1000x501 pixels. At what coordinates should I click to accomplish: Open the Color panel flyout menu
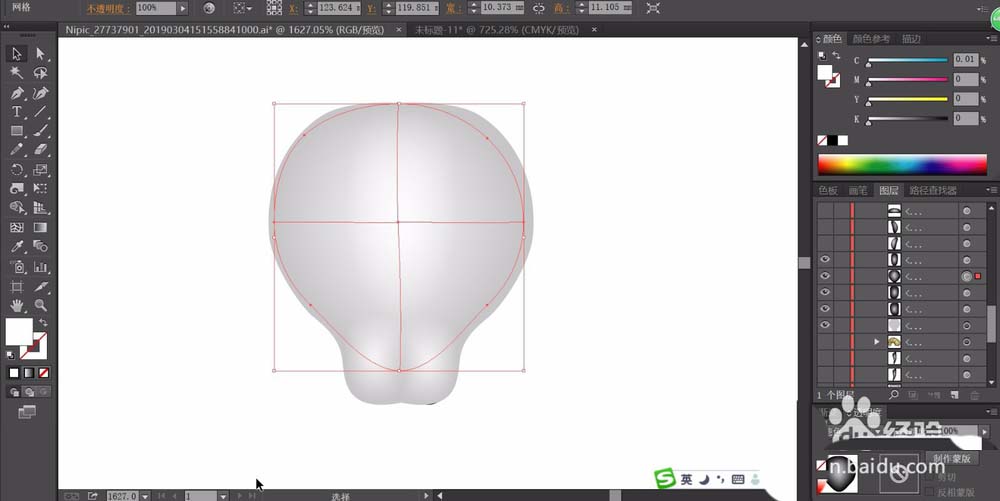coord(990,39)
